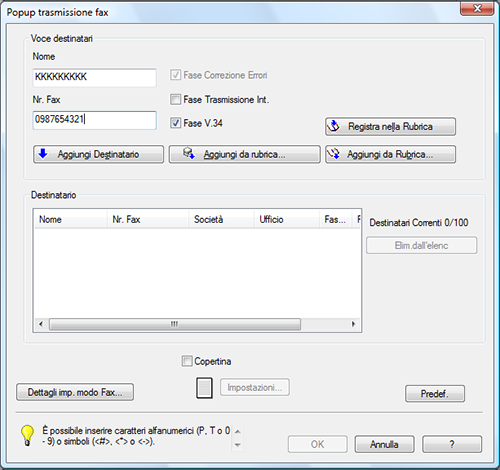The width and height of the screenshot is (500, 470).
Task: Click the Nome input field
Action: click(94, 77)
